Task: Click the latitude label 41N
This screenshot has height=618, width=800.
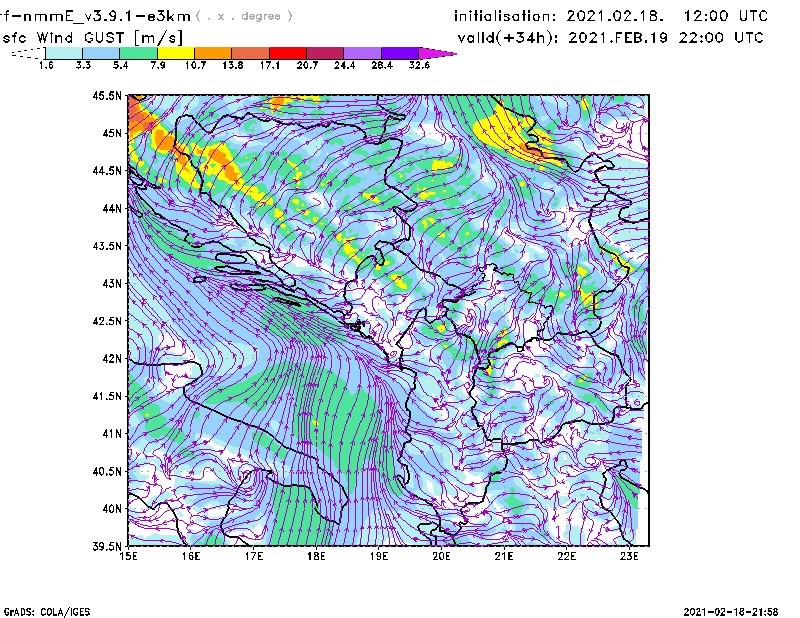Action: pos(112,434)
